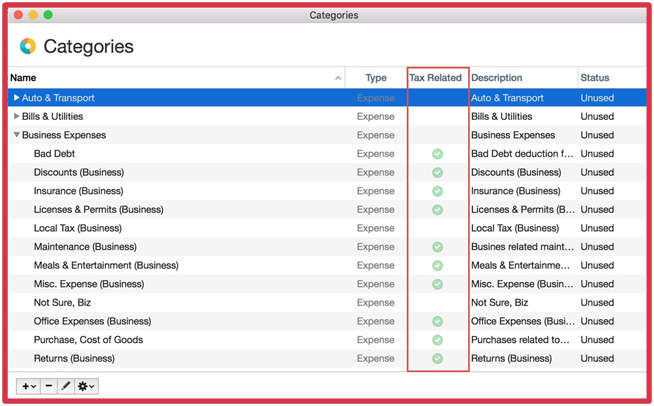Click the minus button to remove category
This screenshot has width=654, height=406.
(x=48, y=386)
